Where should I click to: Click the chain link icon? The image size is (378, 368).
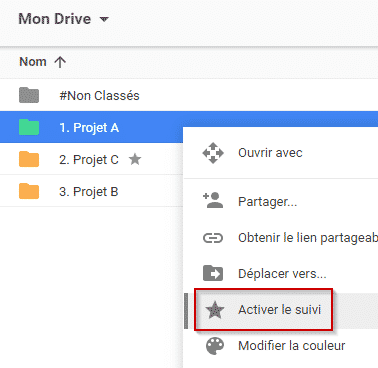(213, 238)
